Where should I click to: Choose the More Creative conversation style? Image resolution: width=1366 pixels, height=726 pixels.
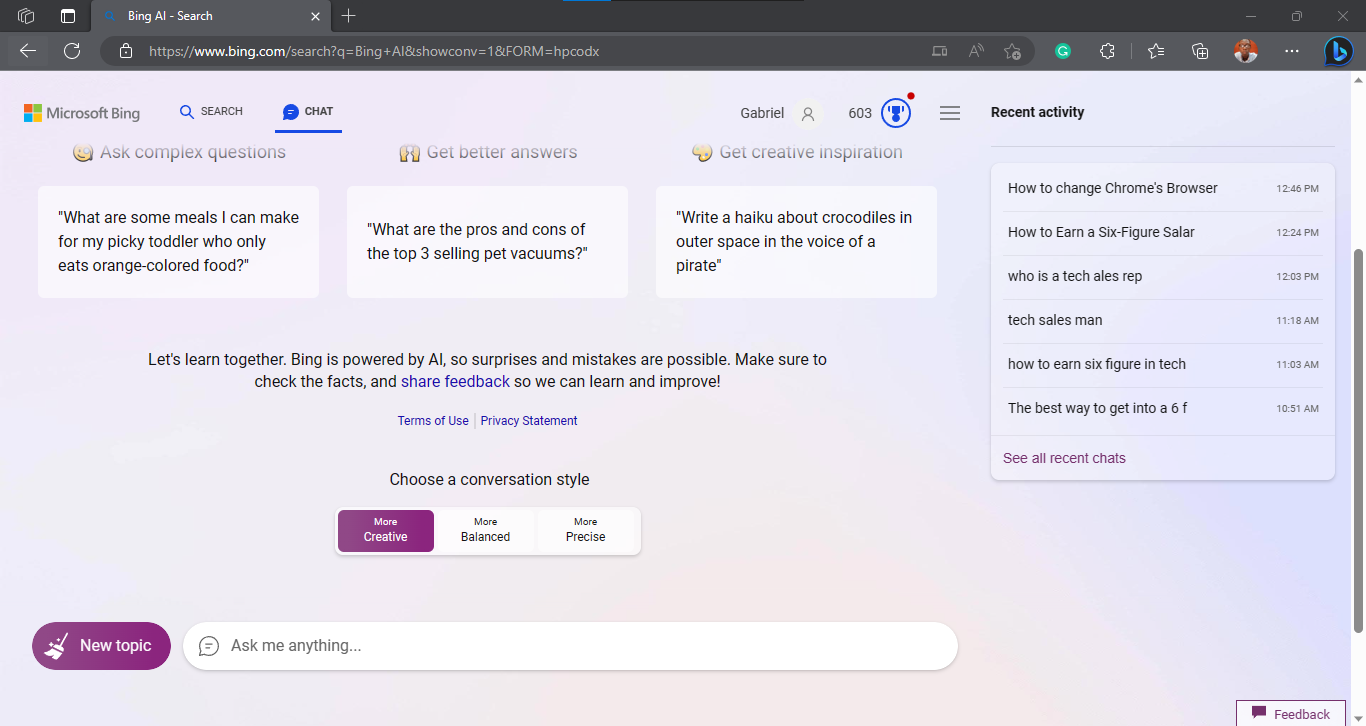[x=386, y=531]
